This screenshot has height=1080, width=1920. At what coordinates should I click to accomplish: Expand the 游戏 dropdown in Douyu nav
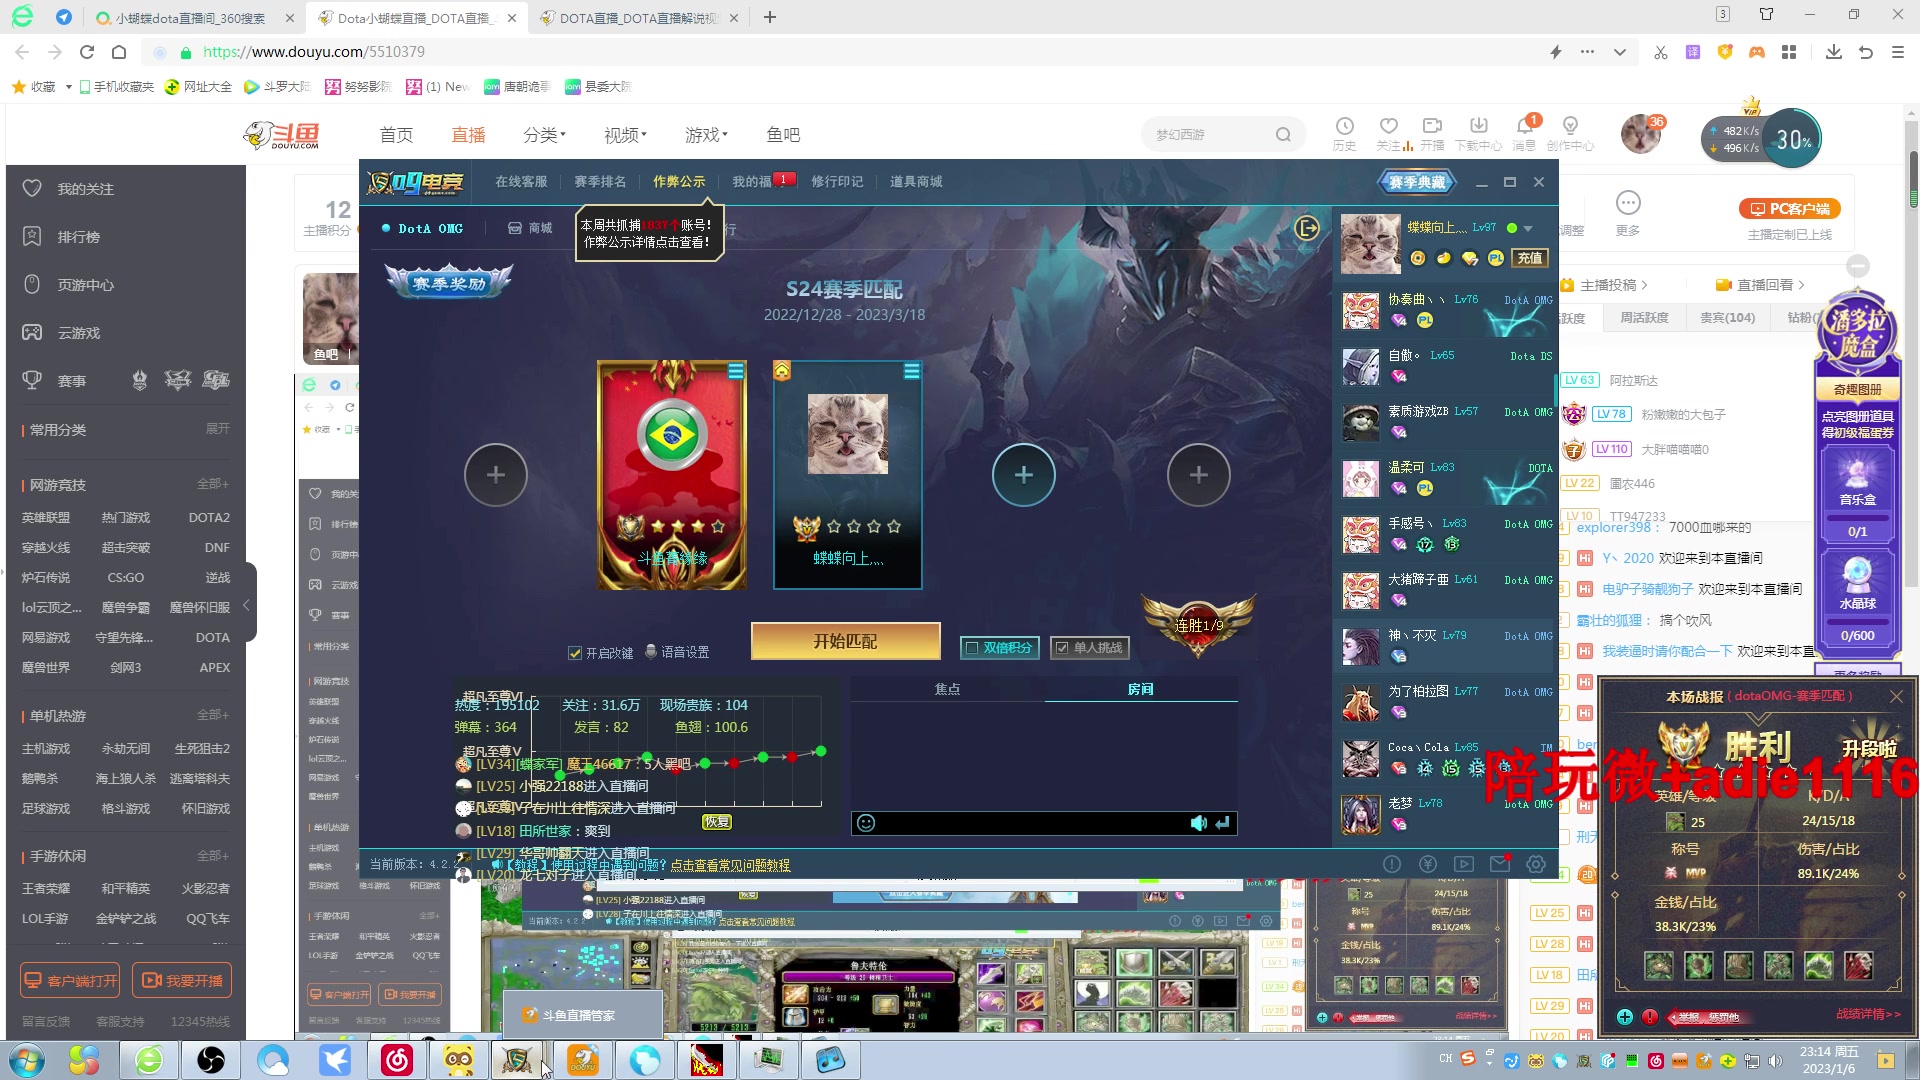click(707, 135)
